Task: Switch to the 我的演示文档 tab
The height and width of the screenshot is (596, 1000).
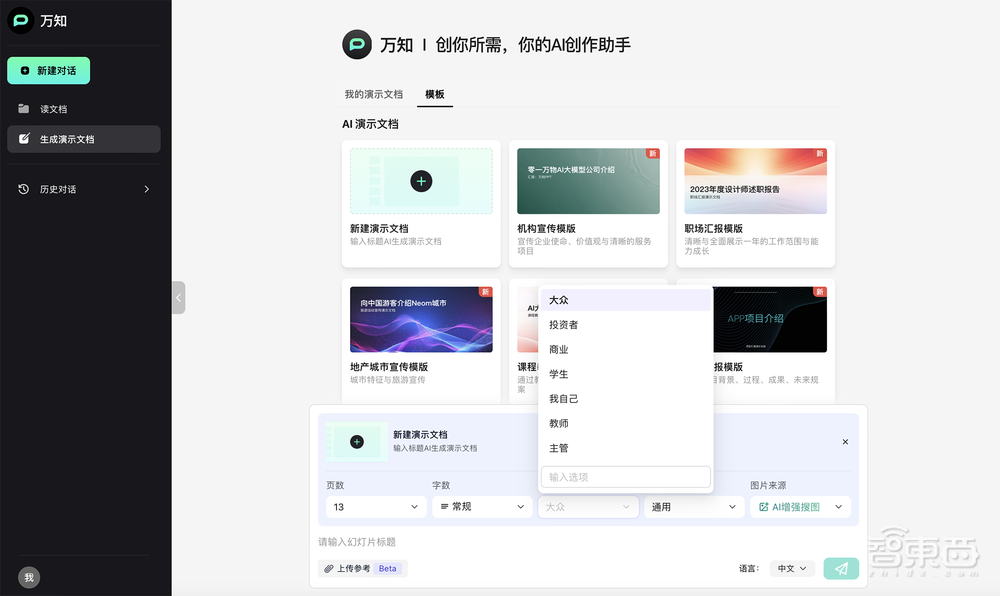Action: click(373, 93)
